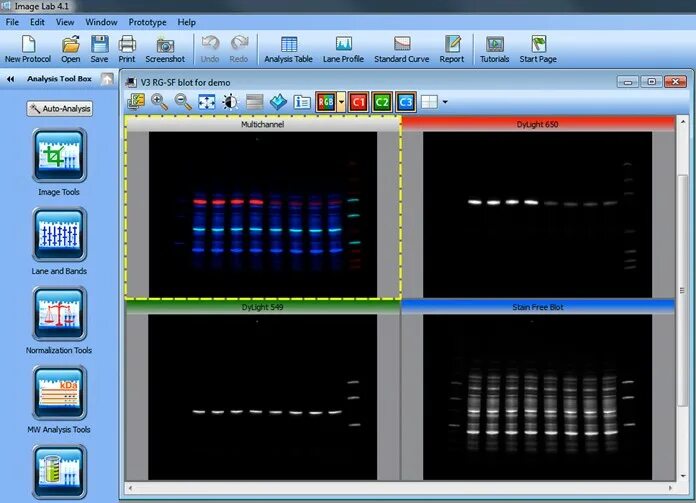
Task: Click the Stain Free Blot image
Action: 538,397
